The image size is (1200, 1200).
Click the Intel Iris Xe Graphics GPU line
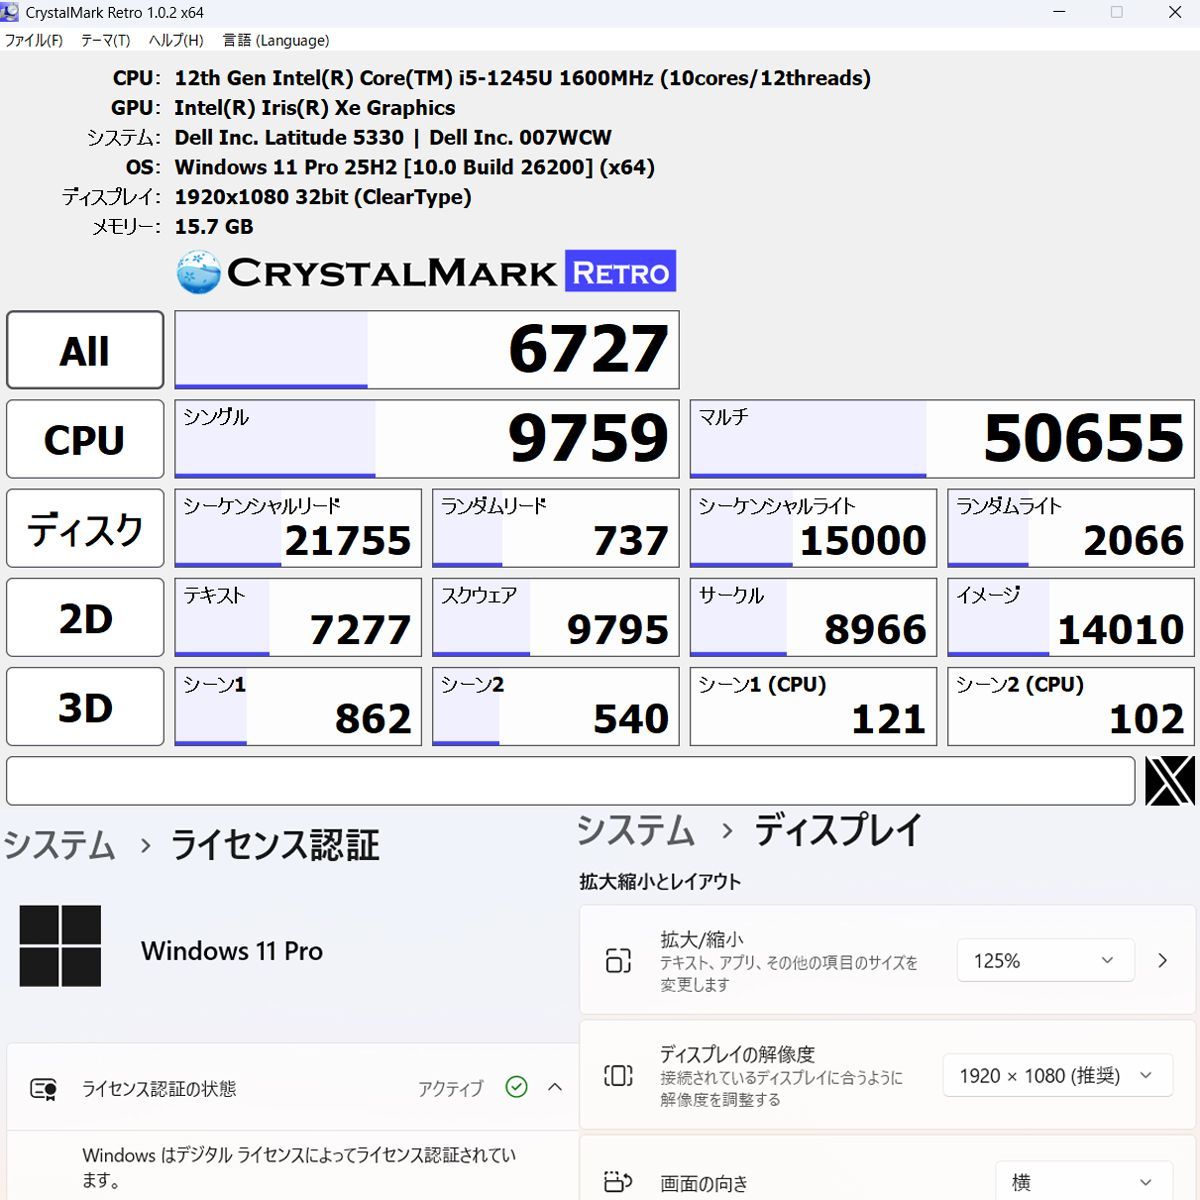315,108
